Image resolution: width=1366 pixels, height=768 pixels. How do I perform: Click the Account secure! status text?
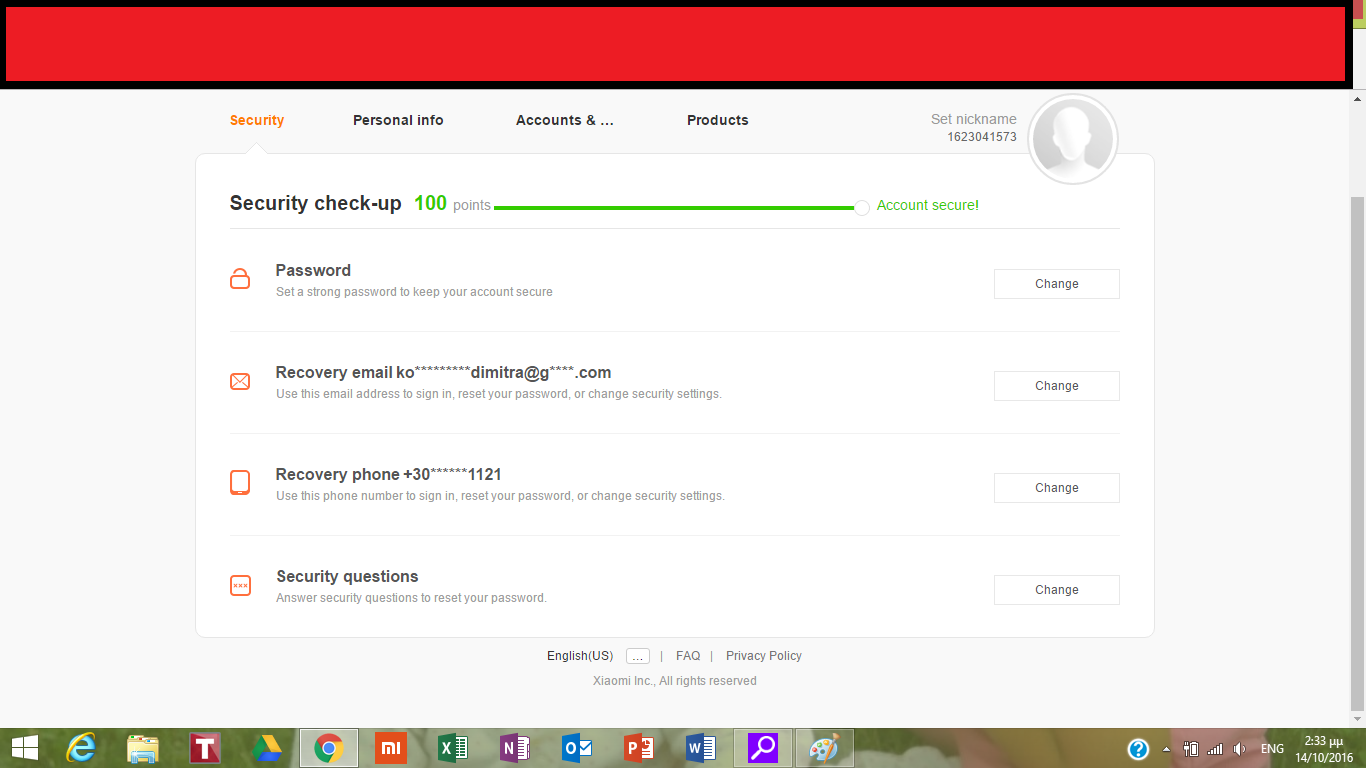pos(928,205)
